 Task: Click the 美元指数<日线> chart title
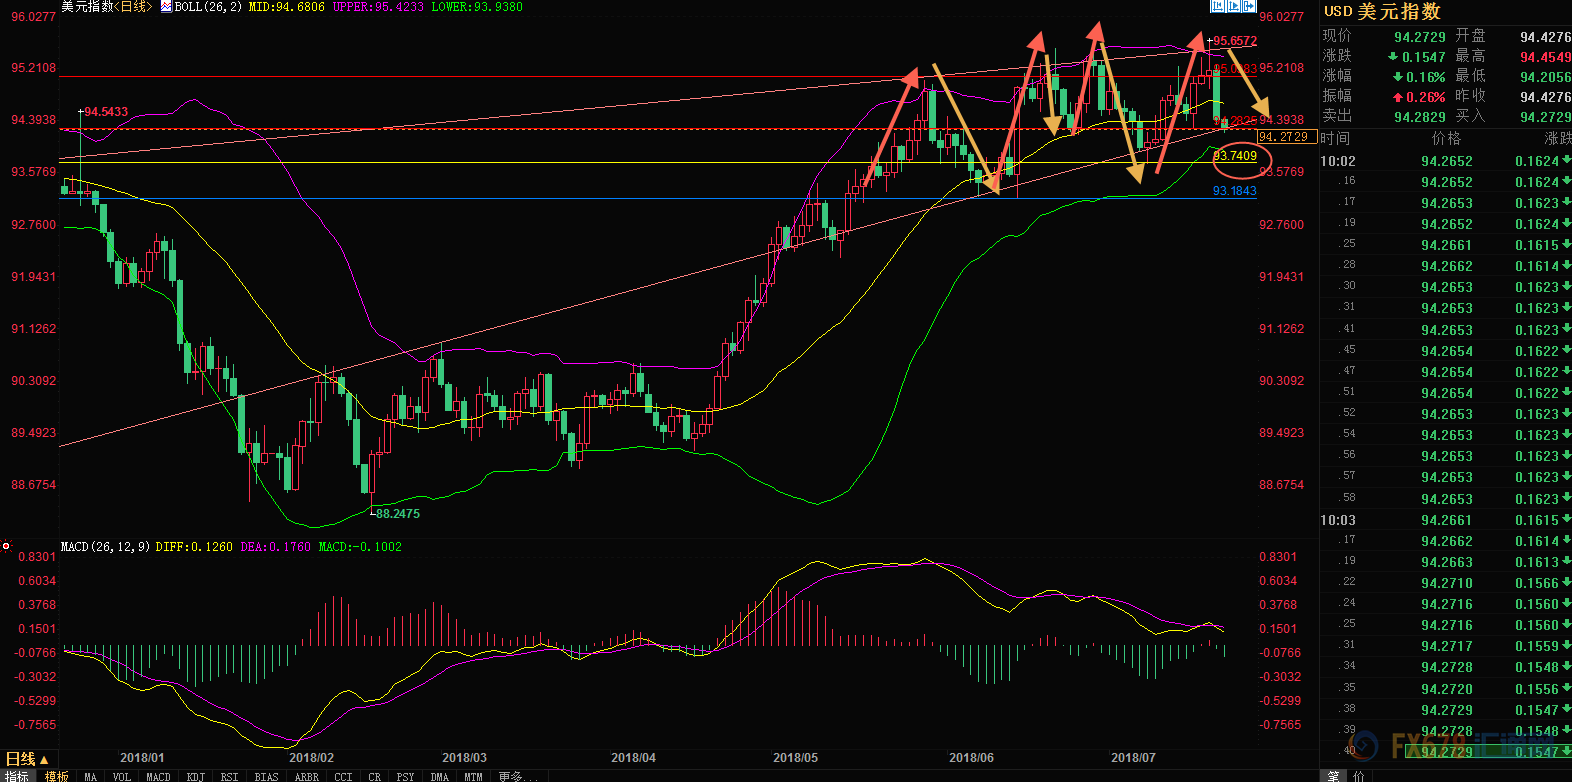(106, 7)
